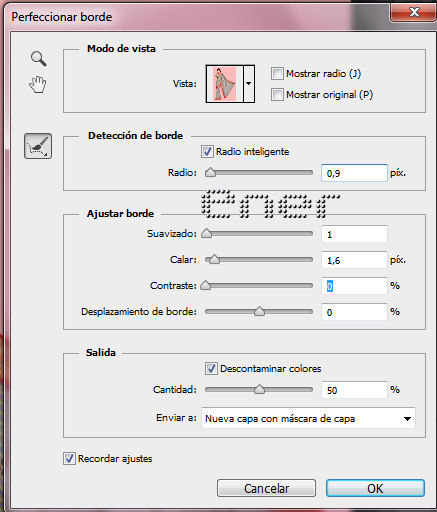The height and width of the screenshot is (512, 437).
Task: Click the Radio slider handle
Action: click(x=210, y=172)
